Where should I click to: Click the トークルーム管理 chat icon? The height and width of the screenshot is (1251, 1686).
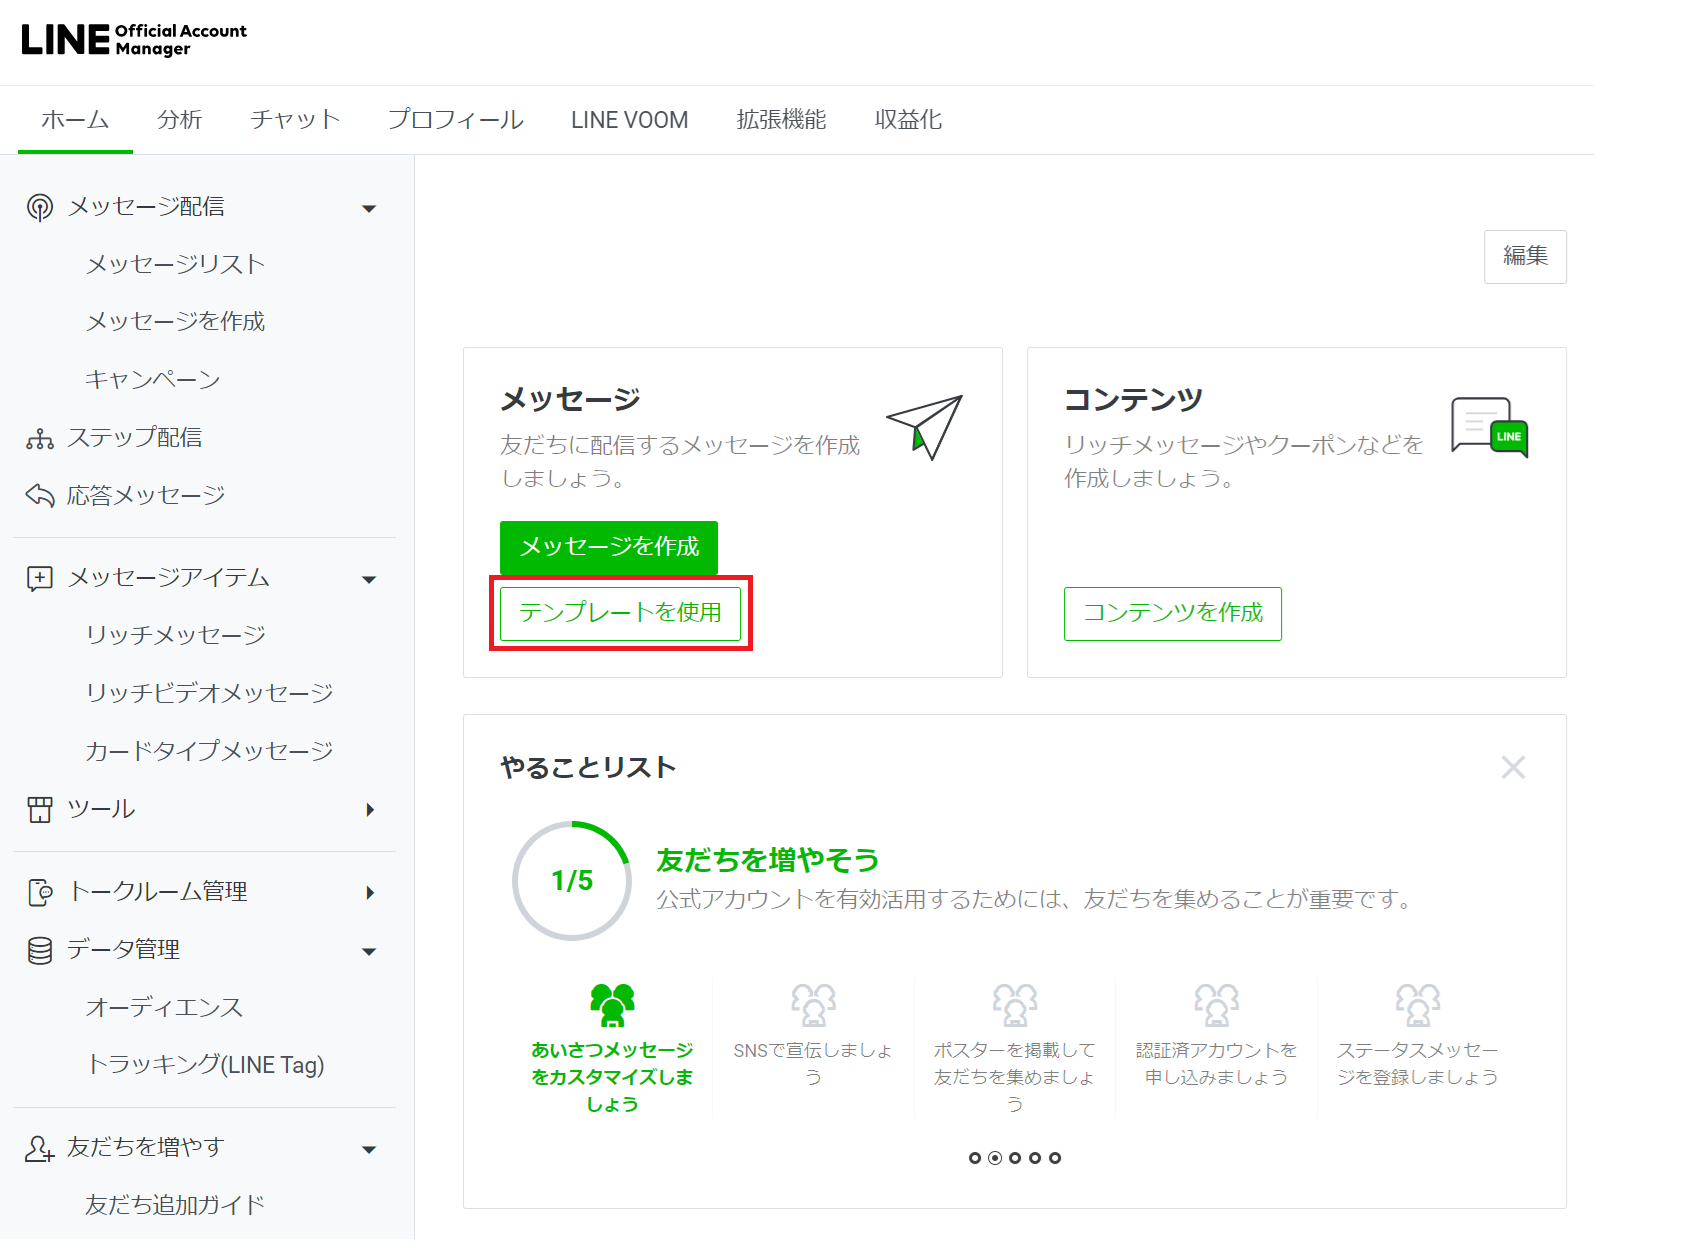40,892
